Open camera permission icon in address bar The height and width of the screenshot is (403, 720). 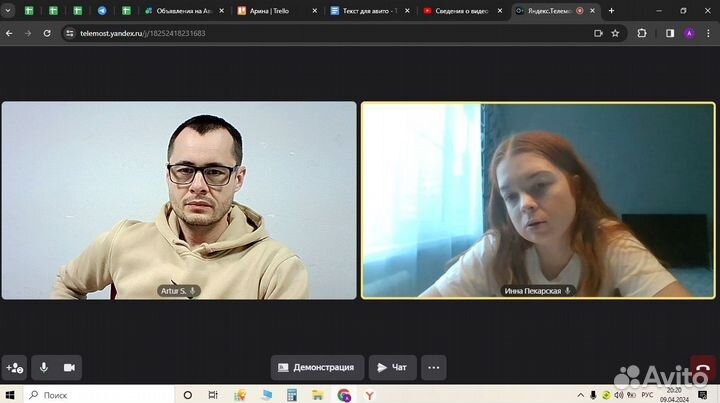tap(598, 33)
